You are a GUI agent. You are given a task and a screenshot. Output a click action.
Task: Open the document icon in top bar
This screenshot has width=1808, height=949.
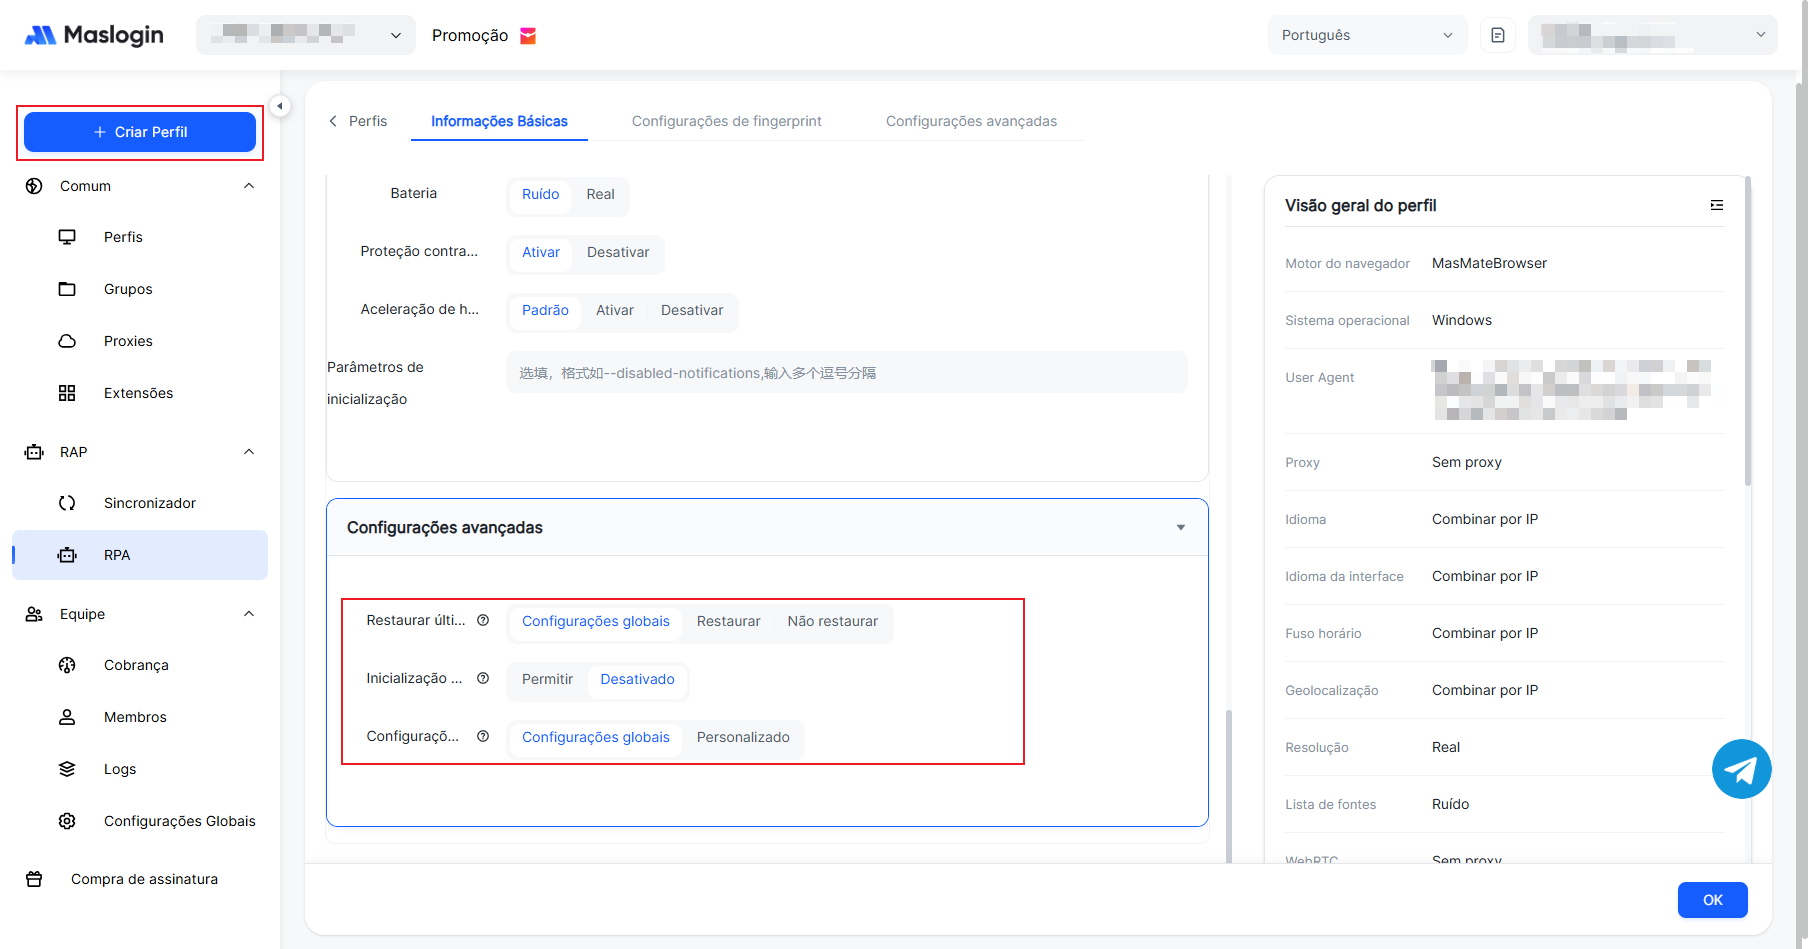(1497, 35)
